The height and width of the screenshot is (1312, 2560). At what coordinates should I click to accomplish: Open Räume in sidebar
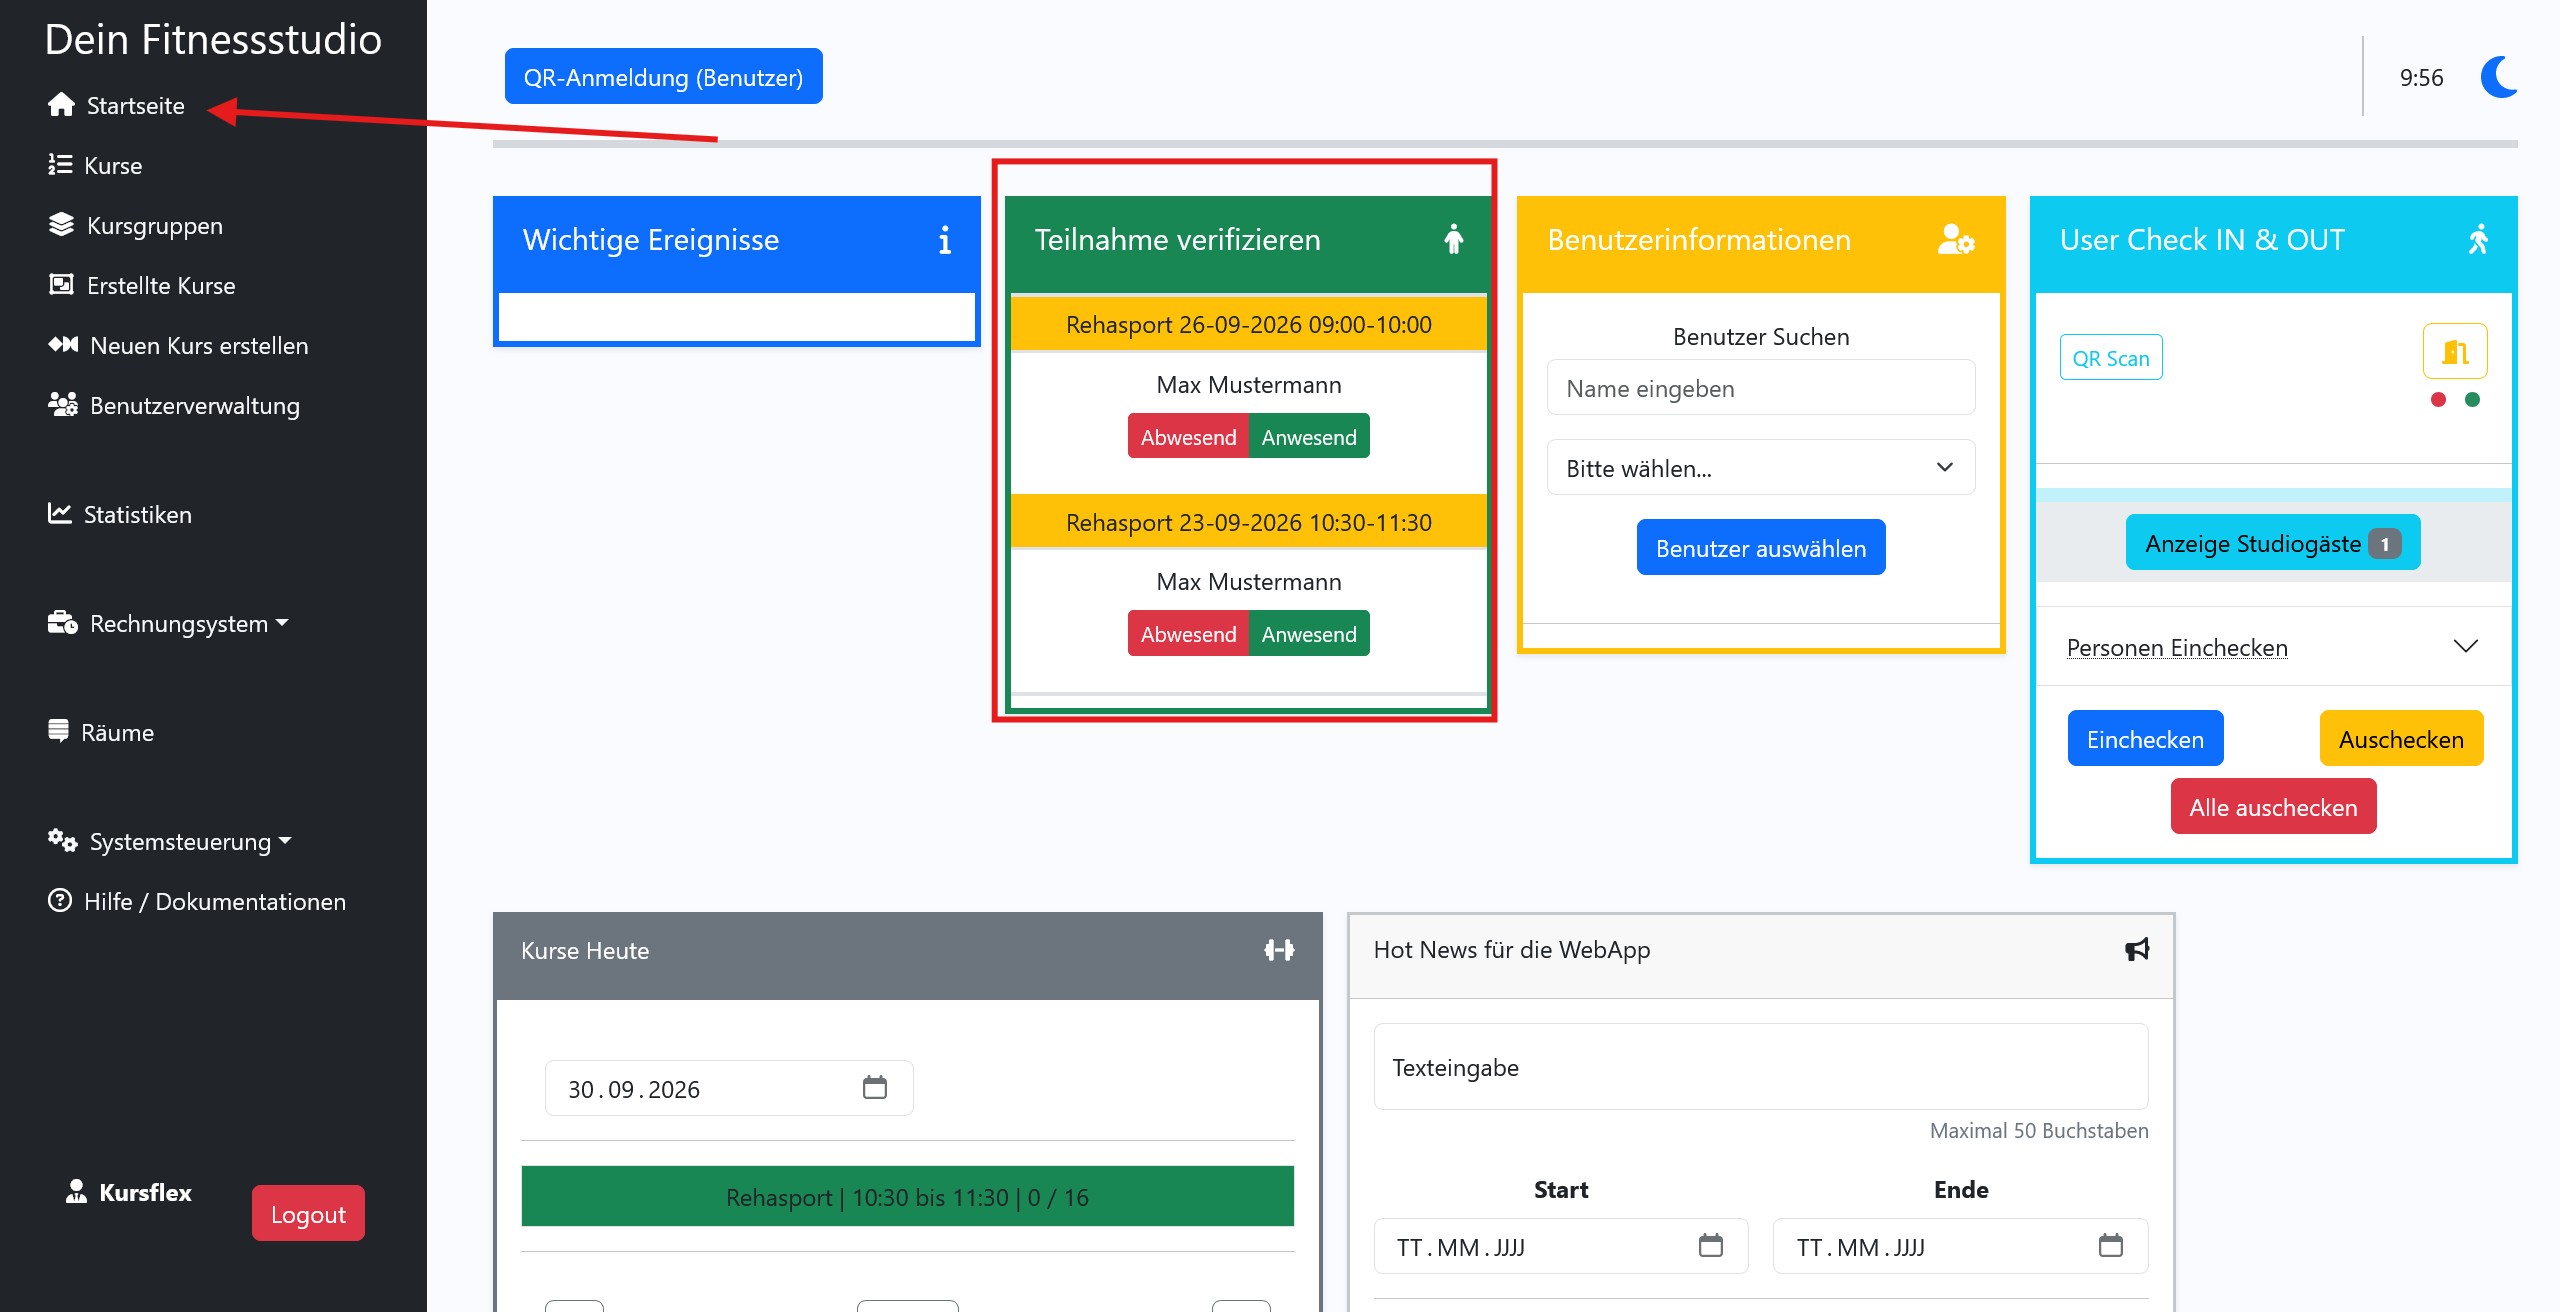(x=101, y=732)
